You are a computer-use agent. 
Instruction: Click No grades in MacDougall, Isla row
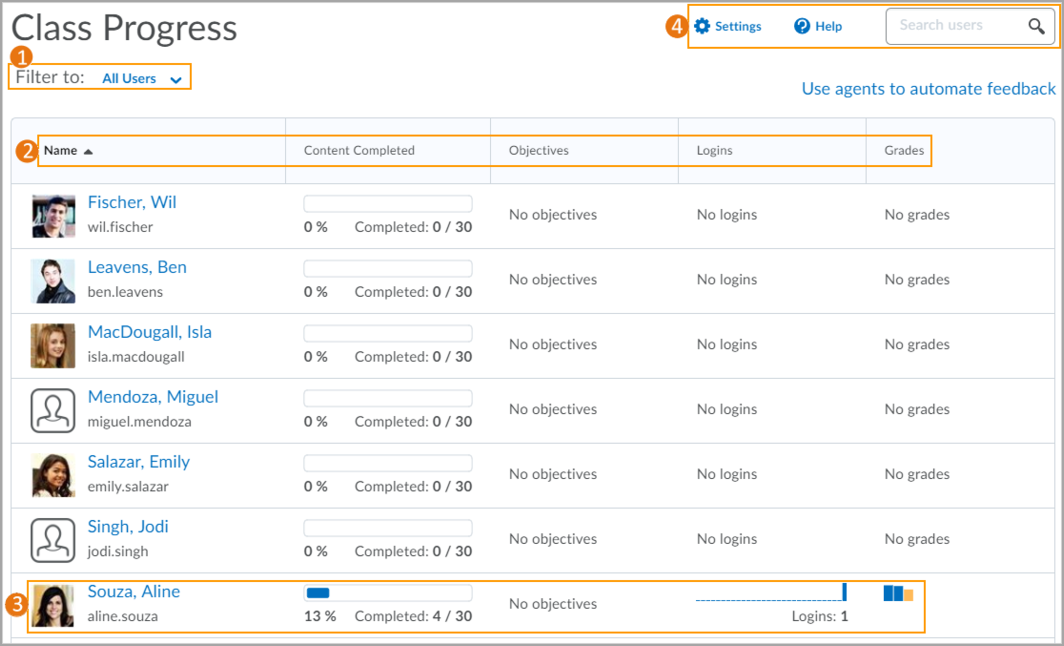coord(917,345)
